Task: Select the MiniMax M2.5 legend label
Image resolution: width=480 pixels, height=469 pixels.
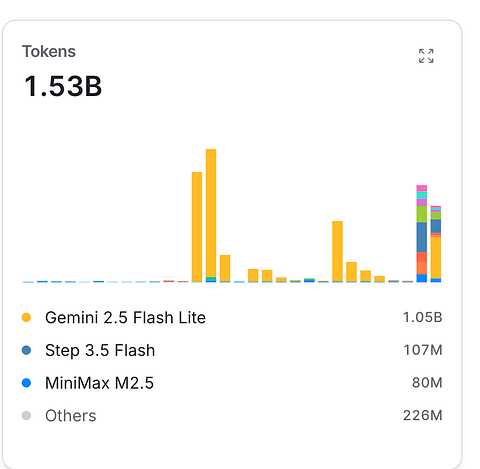Action: click(x=99, y=383)
